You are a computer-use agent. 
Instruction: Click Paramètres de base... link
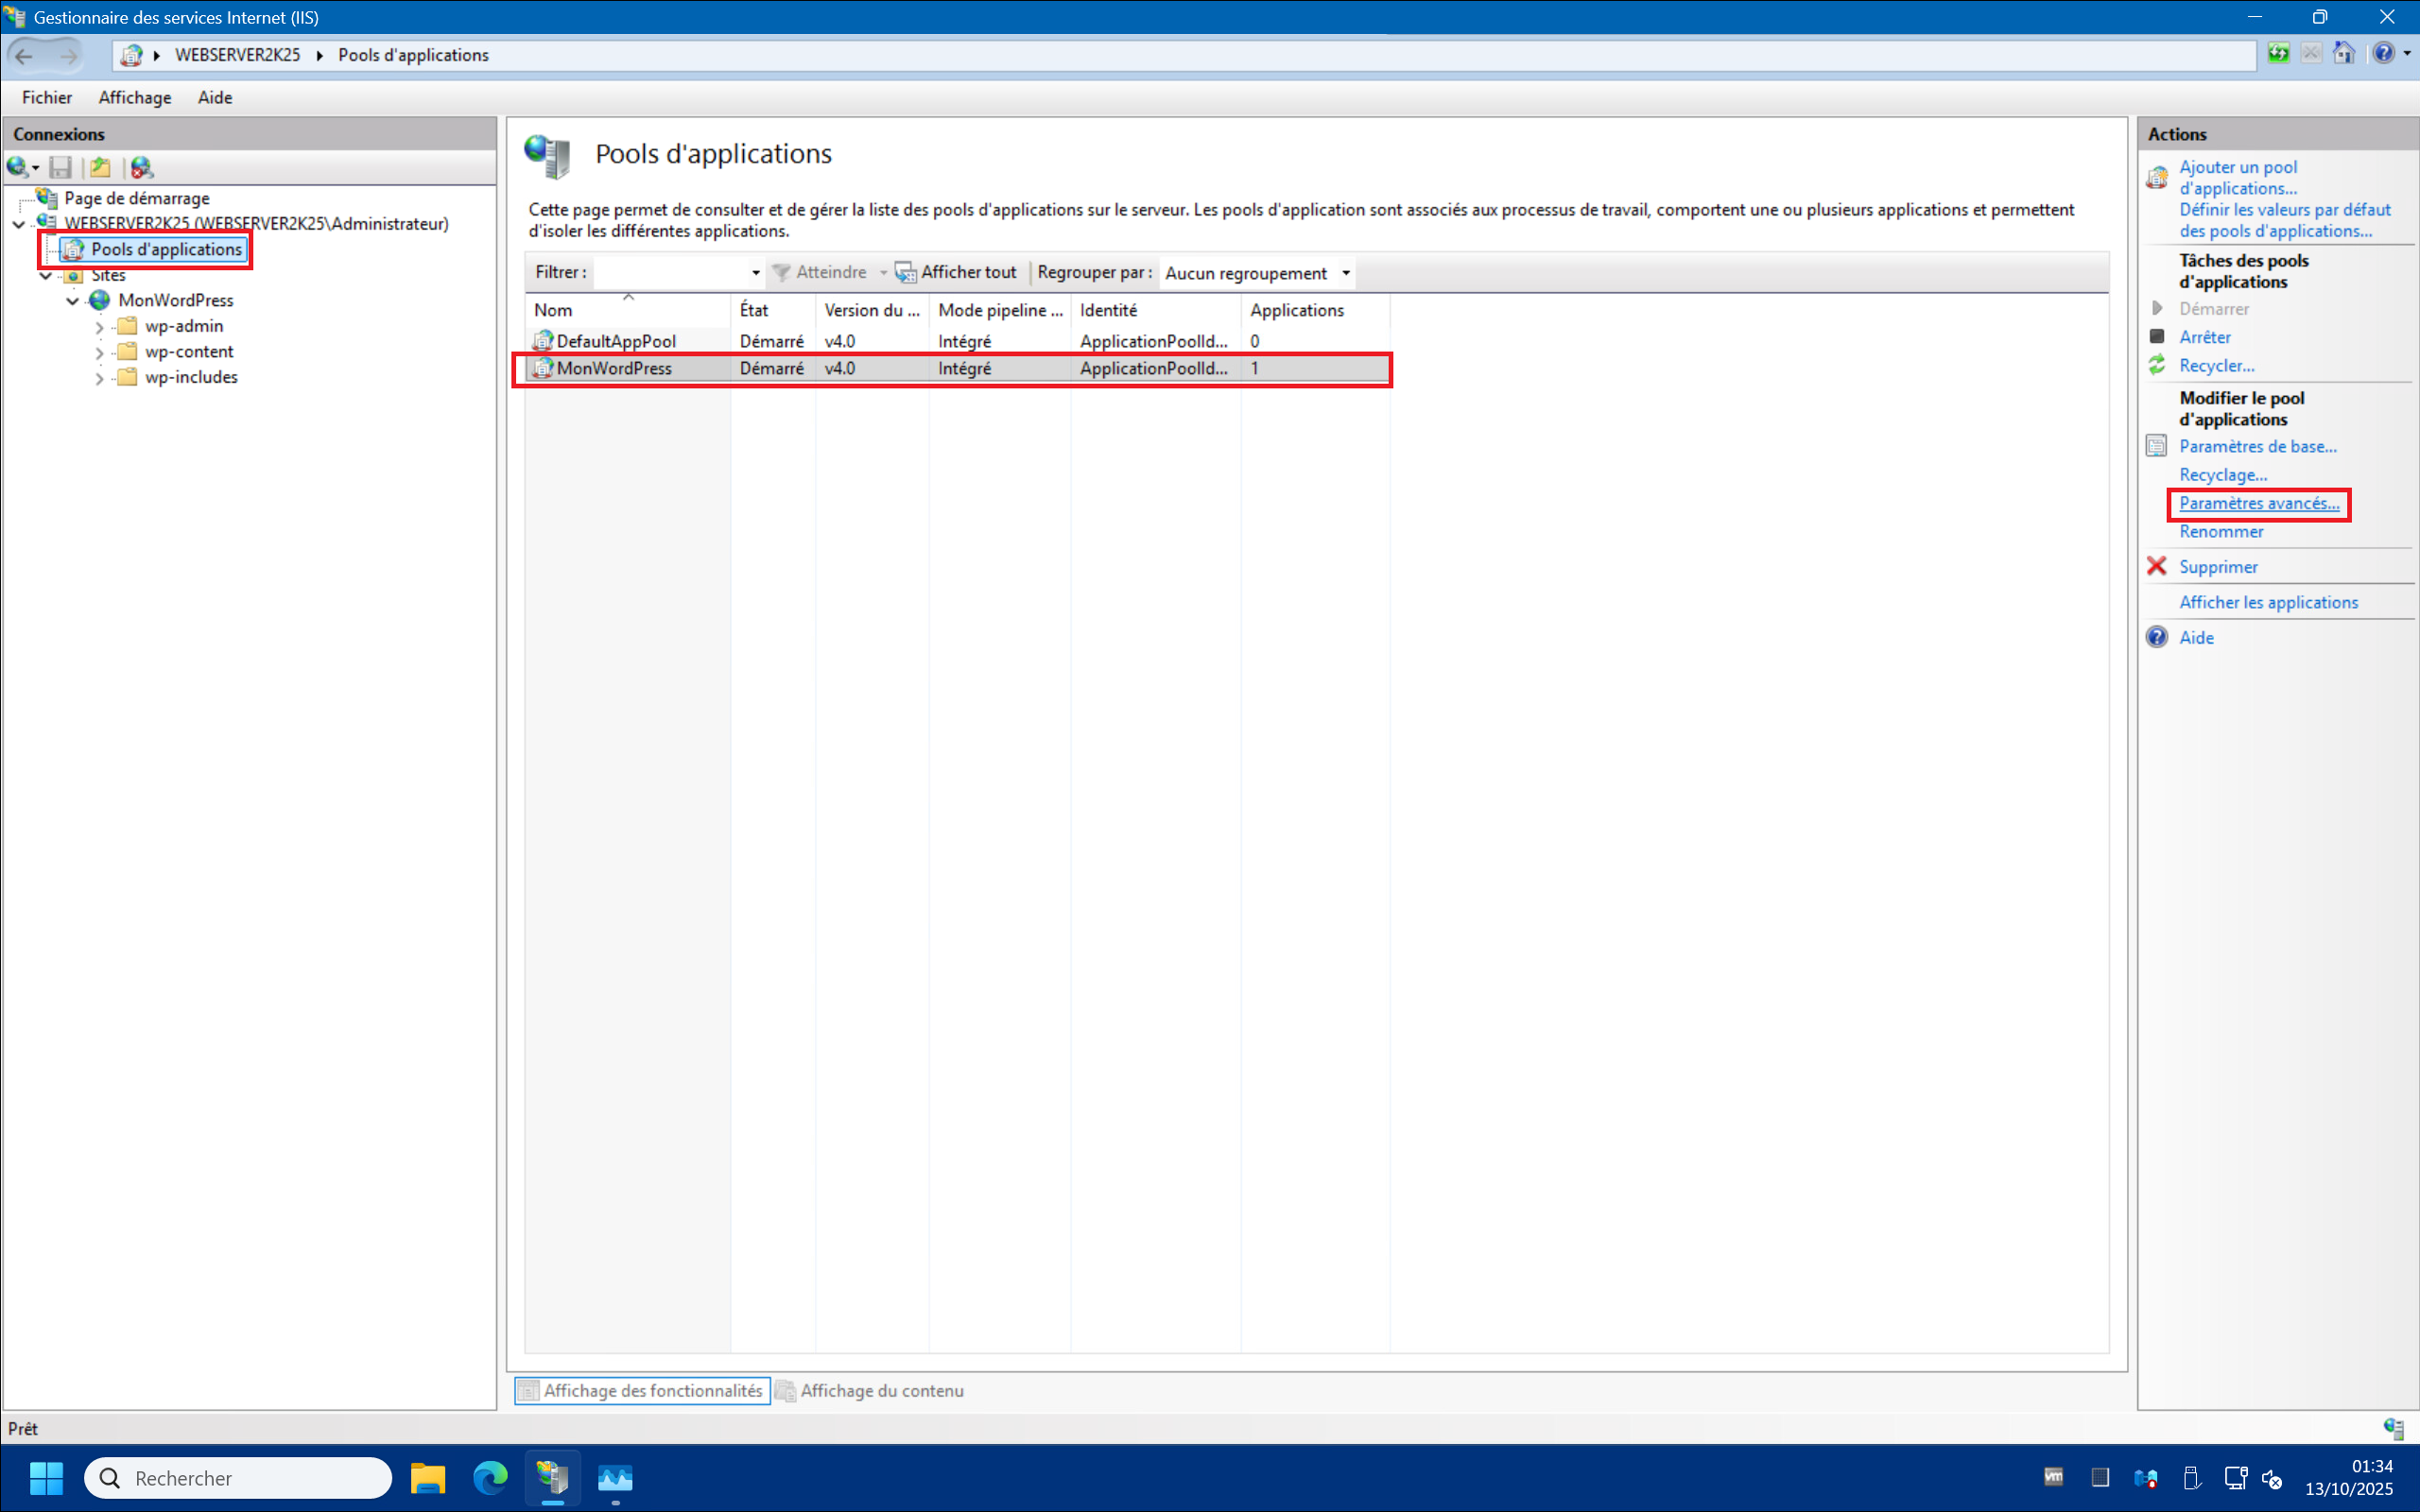[2257, 446]
